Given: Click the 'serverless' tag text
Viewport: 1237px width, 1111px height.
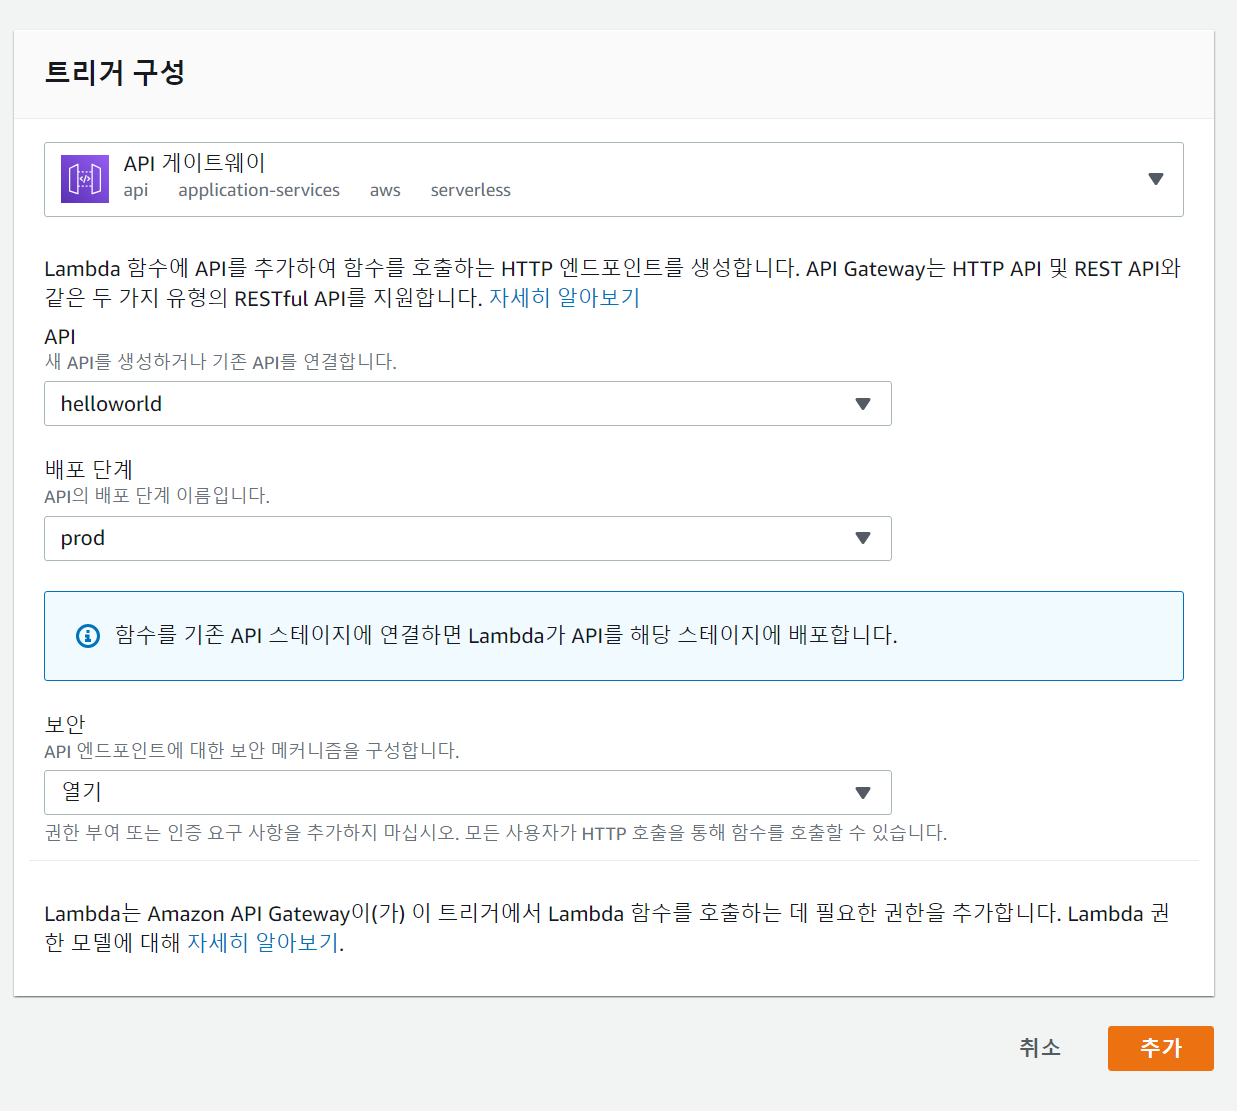Looking at the screenshot, I should click(x=471, y=190).
